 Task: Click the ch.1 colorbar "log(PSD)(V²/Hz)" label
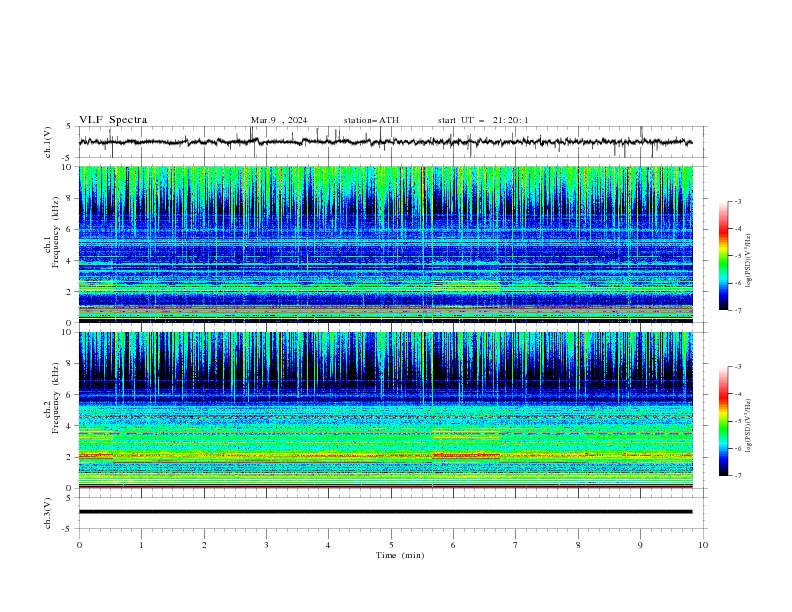[x=748, y=261]
